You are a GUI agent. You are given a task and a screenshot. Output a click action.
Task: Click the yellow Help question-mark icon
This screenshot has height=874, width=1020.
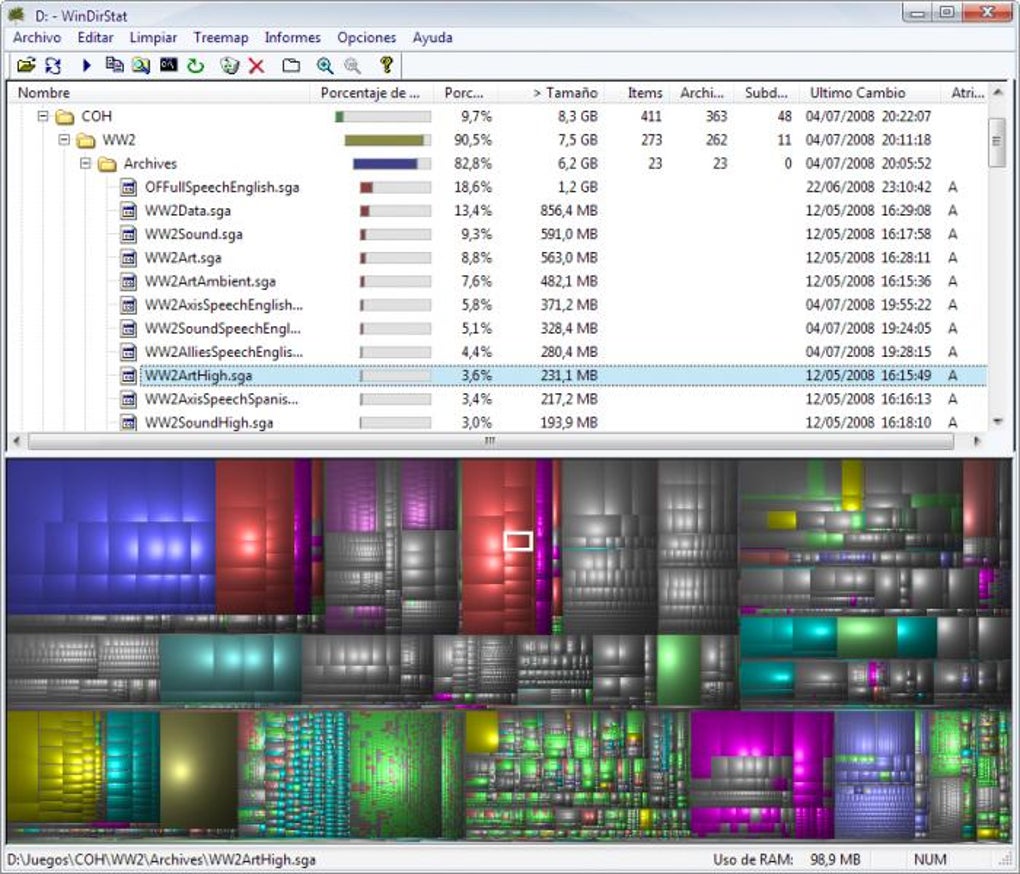point(386,64)
